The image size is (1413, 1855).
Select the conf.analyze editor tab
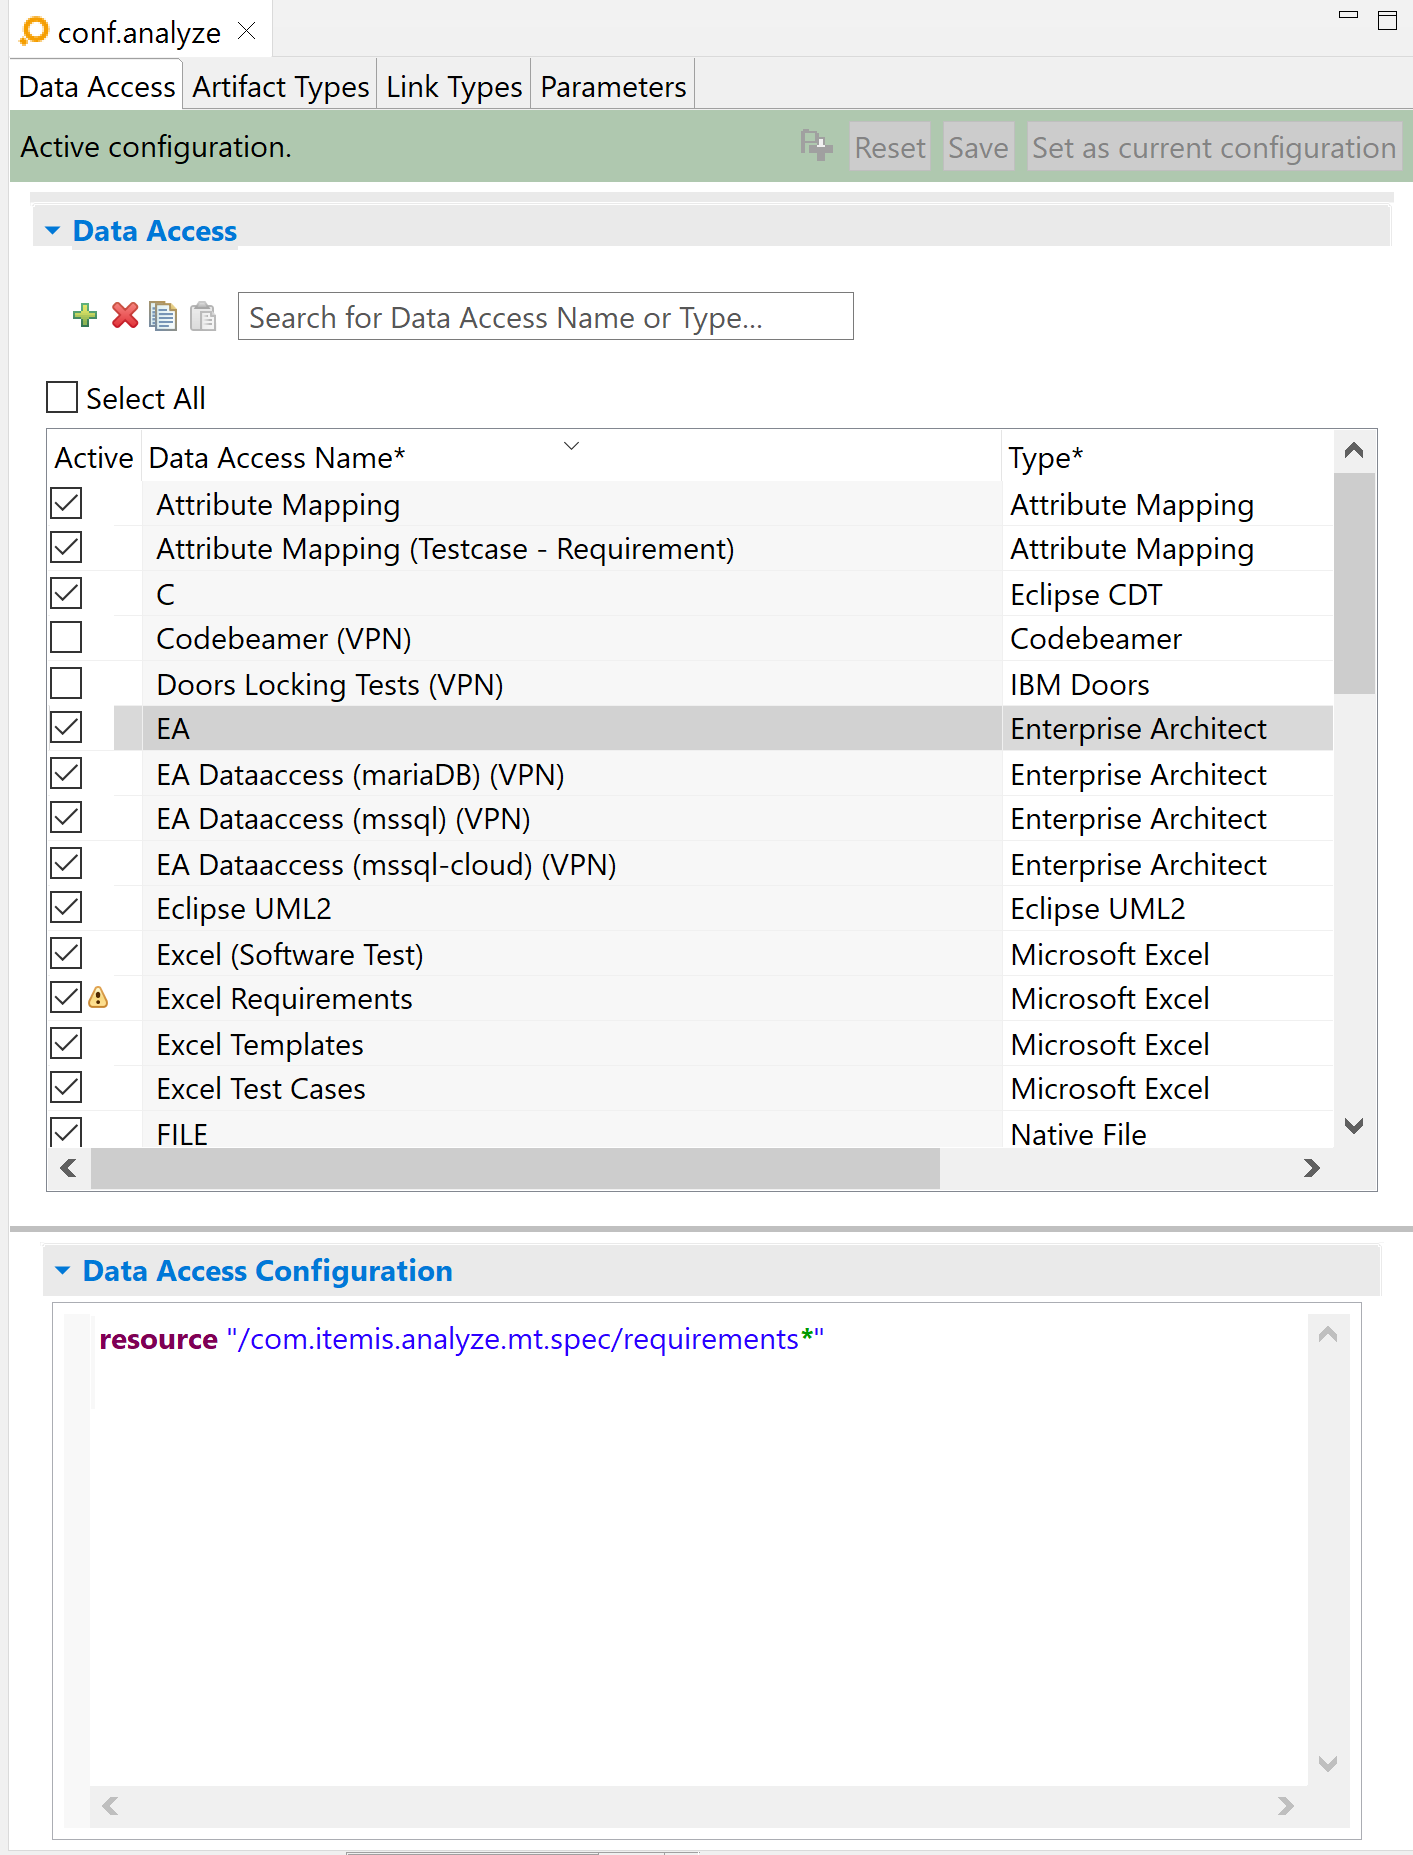click(x=139, y=32)
